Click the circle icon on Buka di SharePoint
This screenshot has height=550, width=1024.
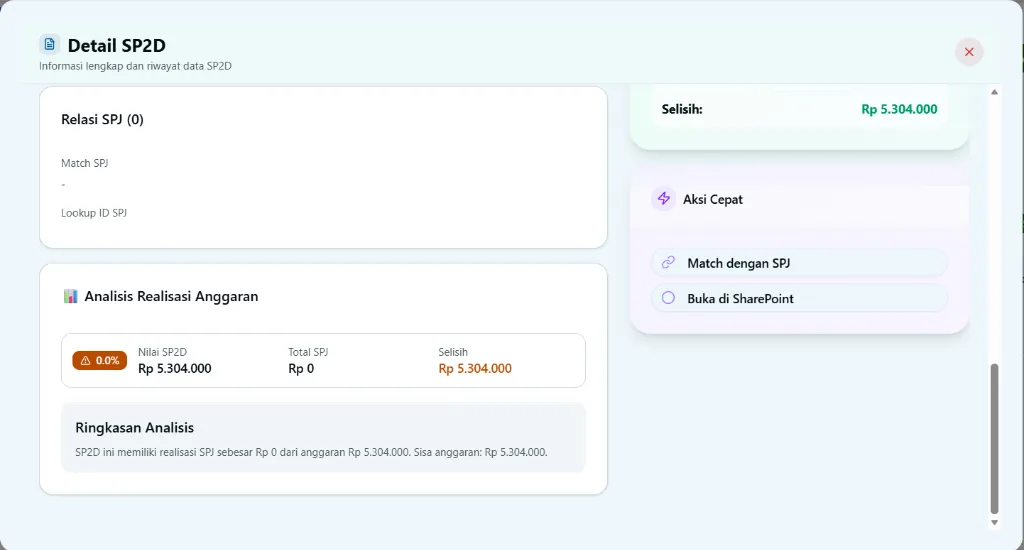click(x=668, y=298)
